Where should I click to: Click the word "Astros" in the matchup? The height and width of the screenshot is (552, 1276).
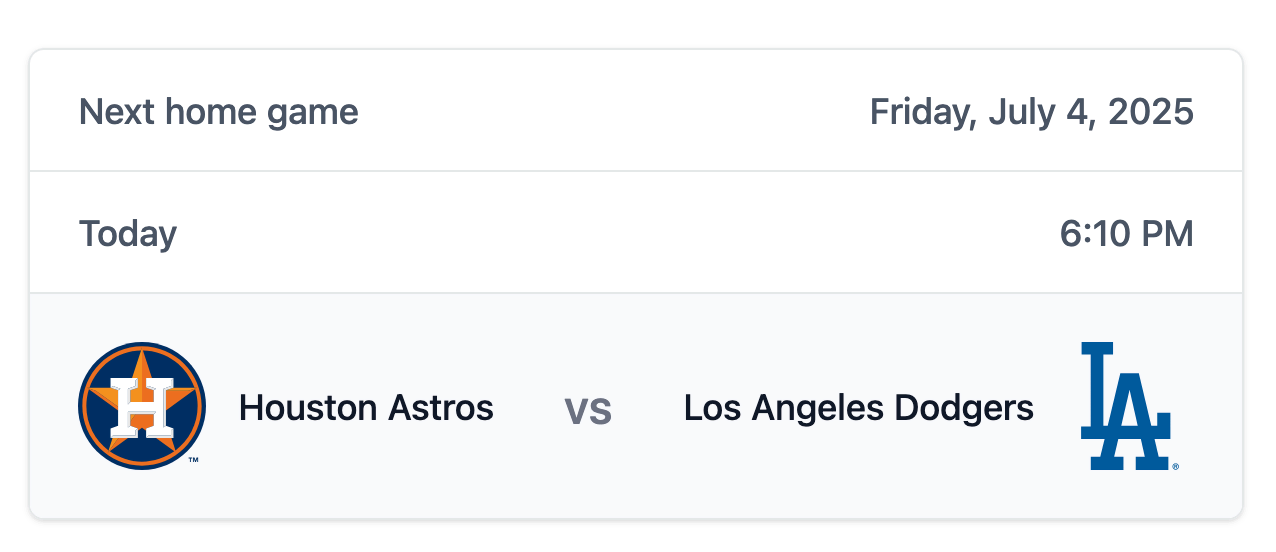(x=441, y=408)
